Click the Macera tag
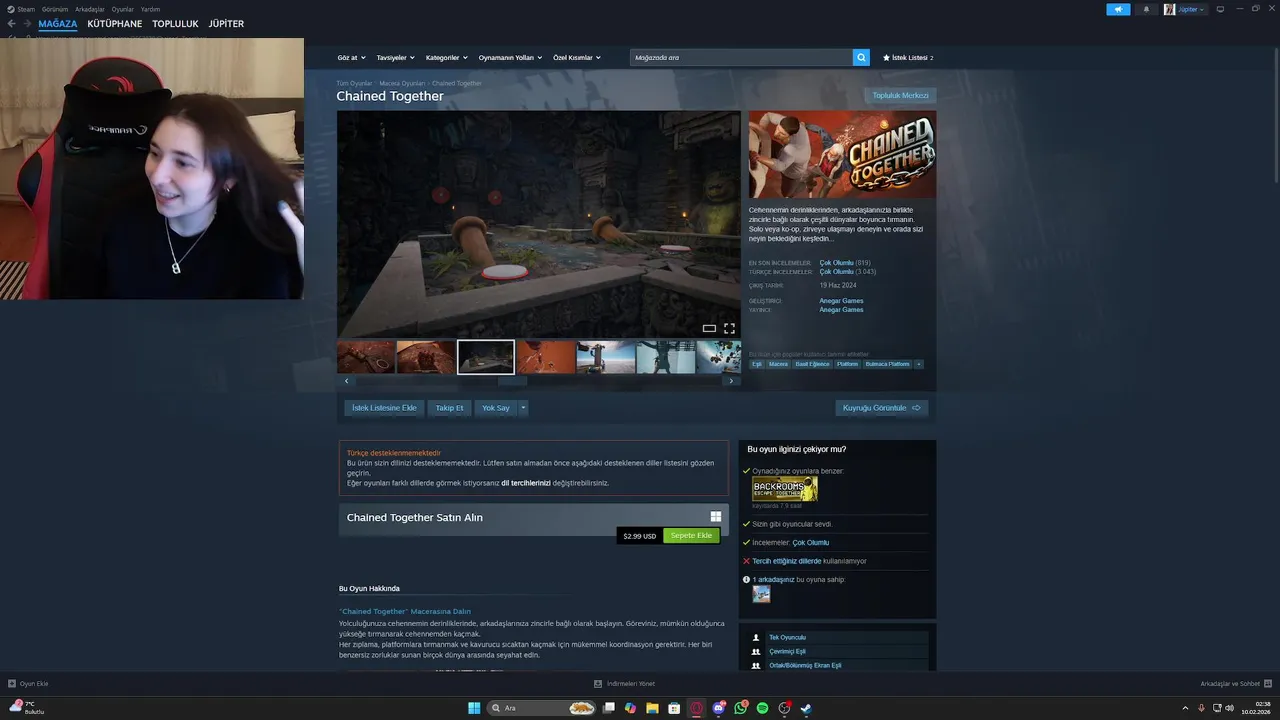 pos(778,364)
